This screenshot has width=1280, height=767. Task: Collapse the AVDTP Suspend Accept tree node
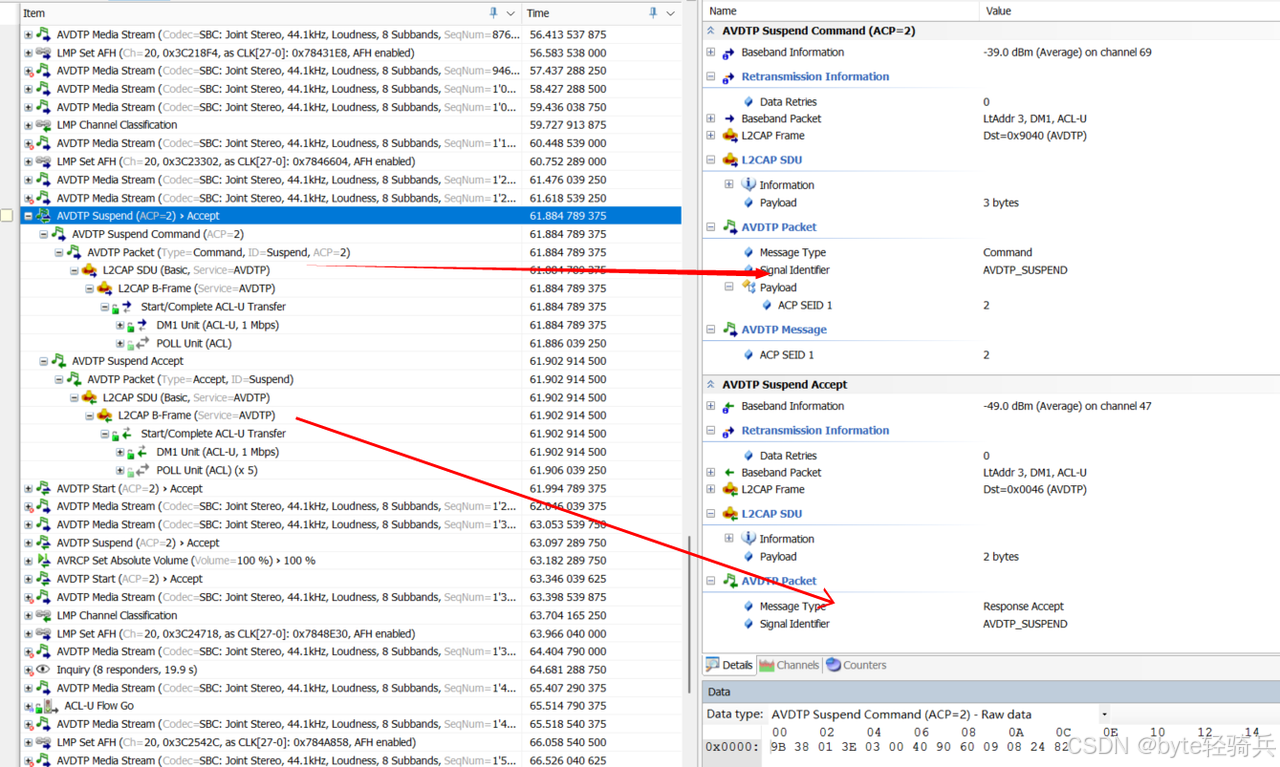pos(43,361)
